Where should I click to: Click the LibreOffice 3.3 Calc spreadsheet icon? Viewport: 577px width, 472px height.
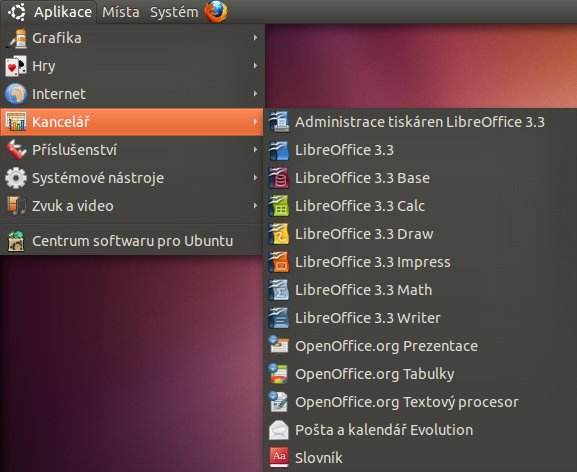279,206
